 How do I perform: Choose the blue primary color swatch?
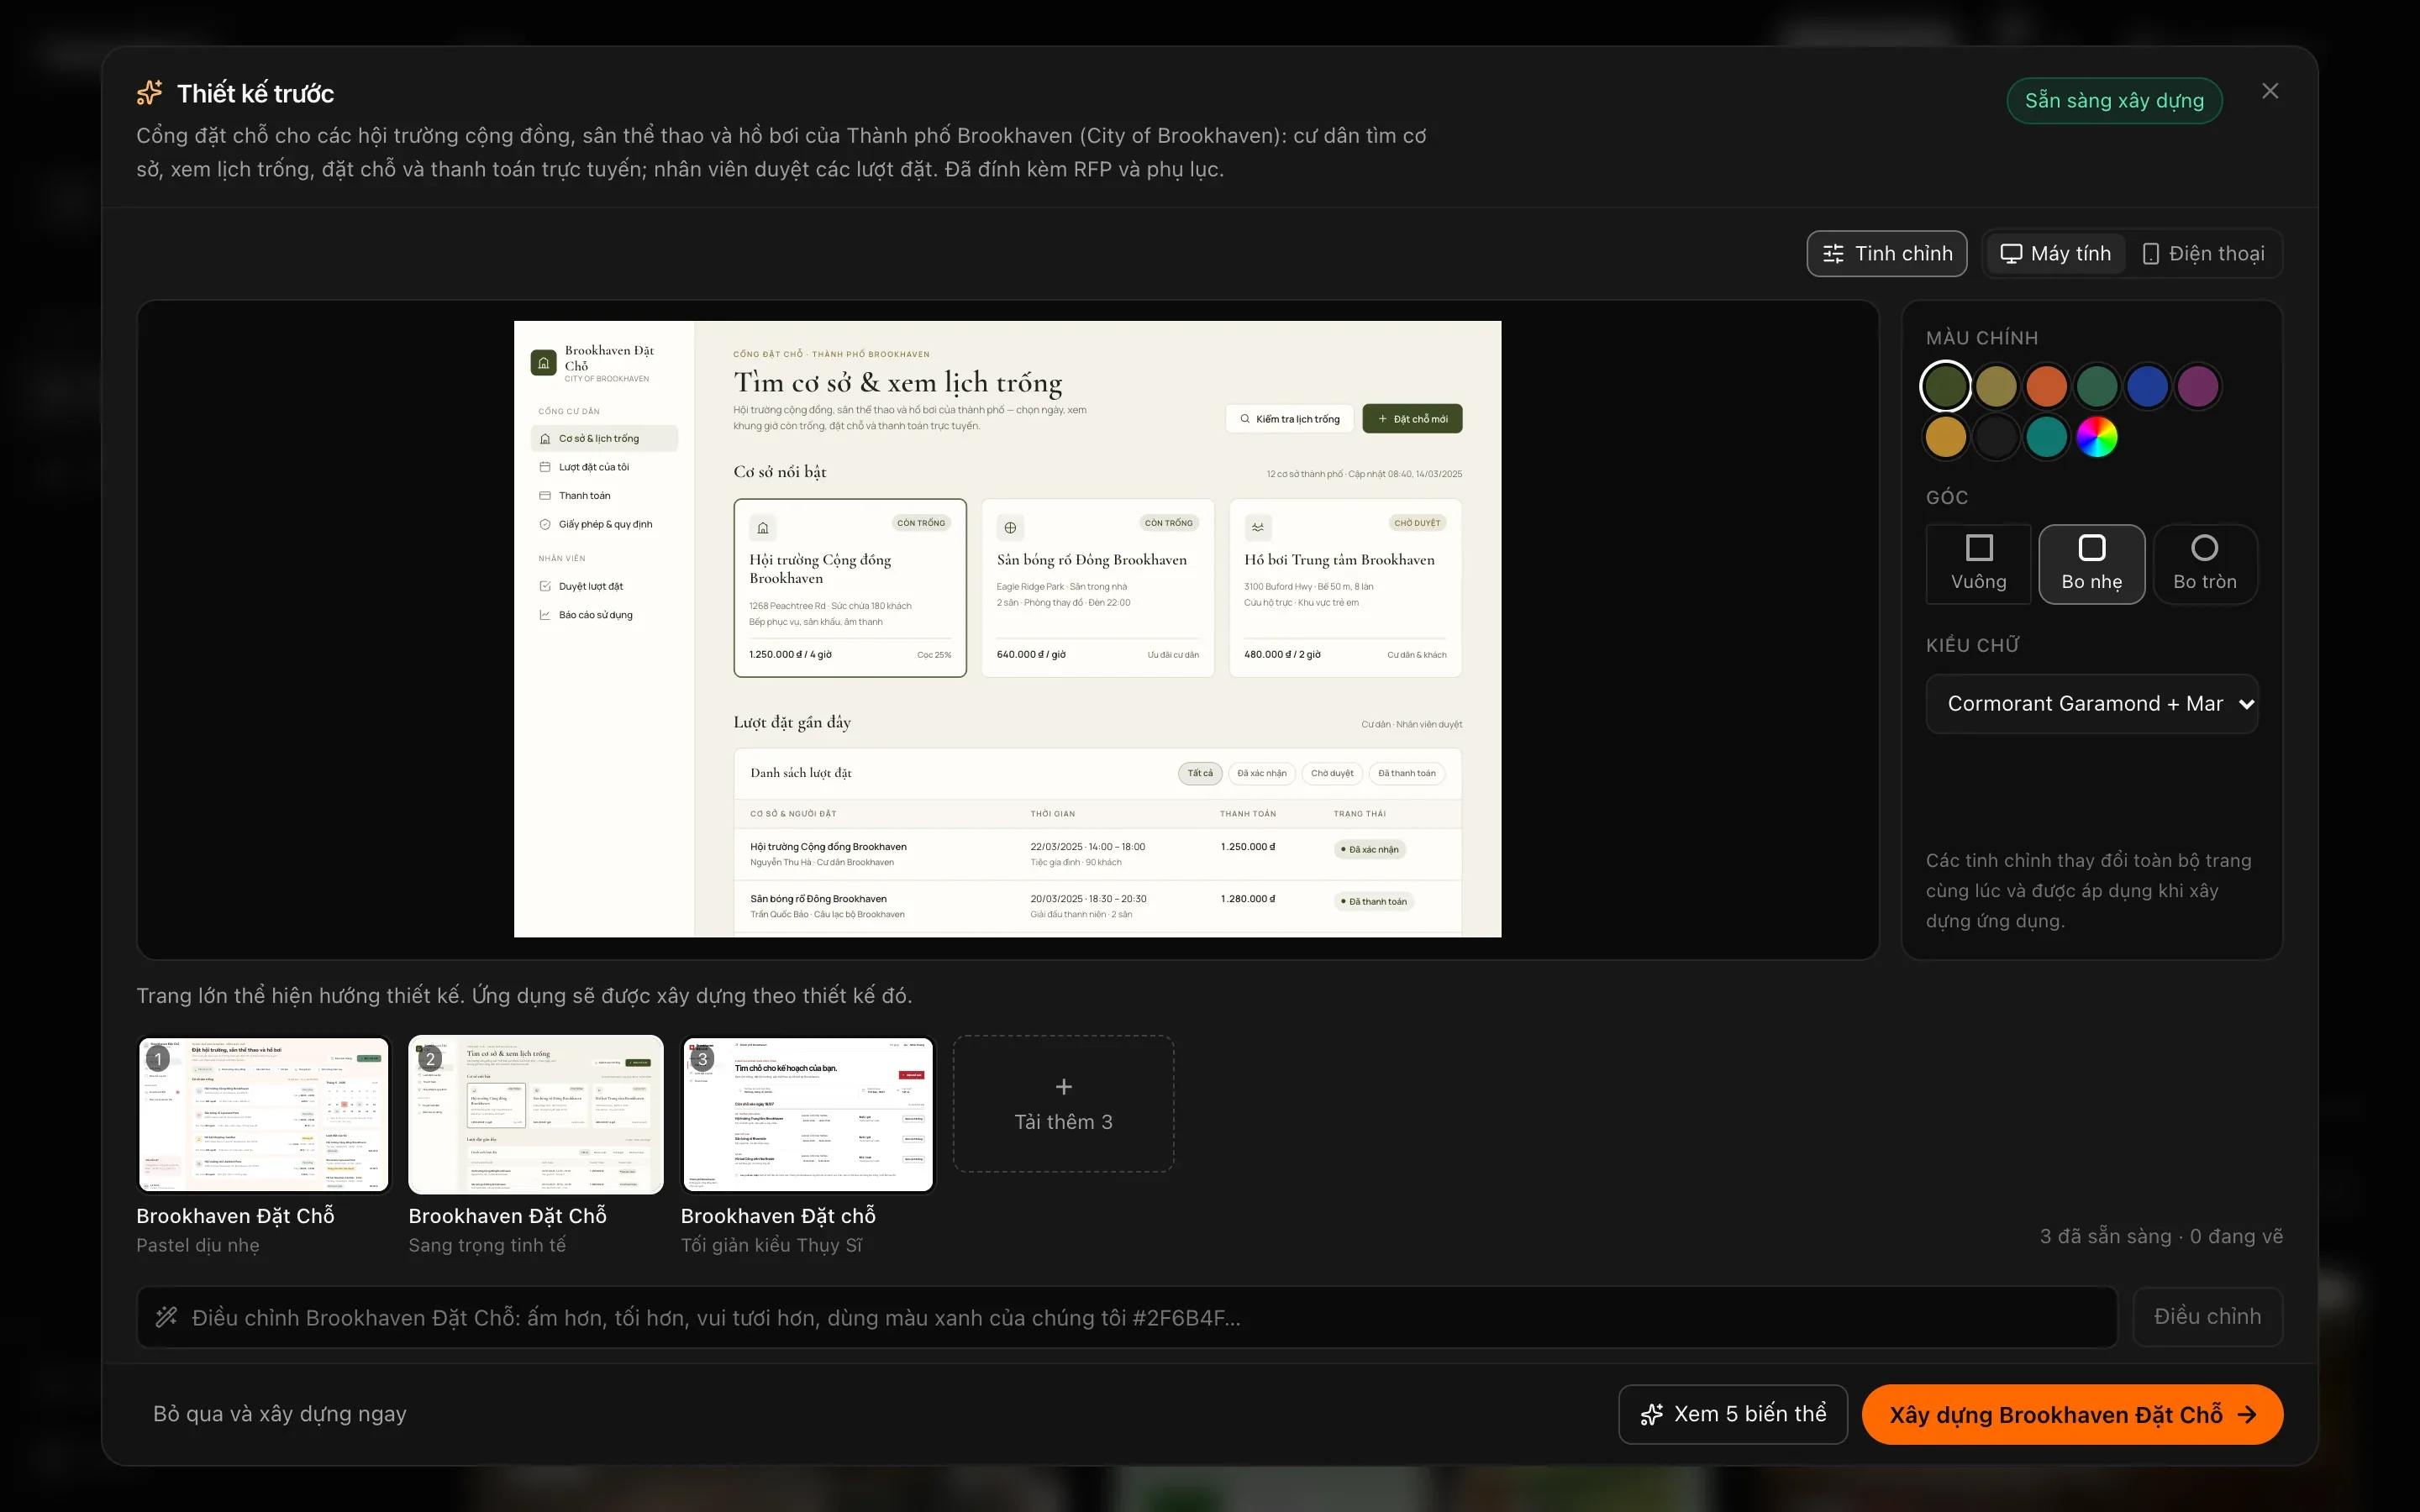[x=2147, y=386]
